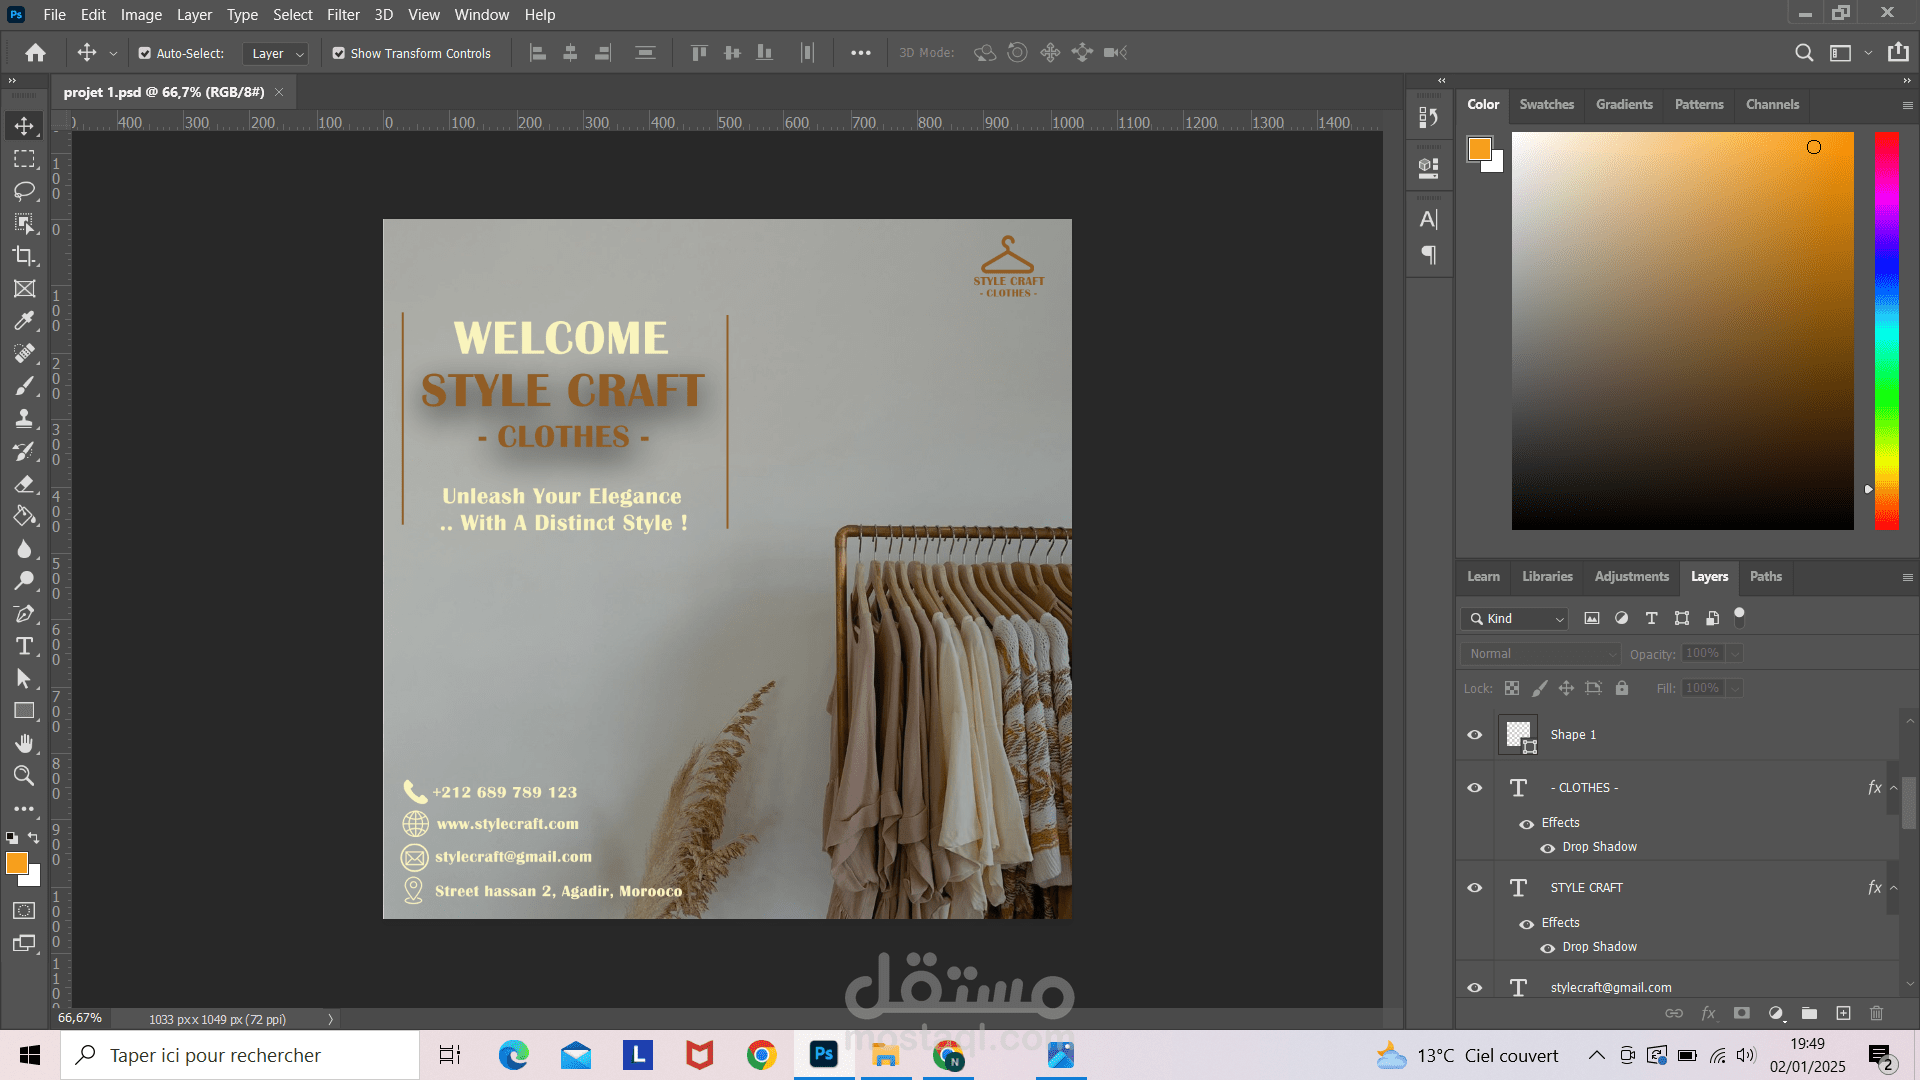The image size is (1920, 1080).
Task: Open the Filter menu
Action: pos(342,15)
